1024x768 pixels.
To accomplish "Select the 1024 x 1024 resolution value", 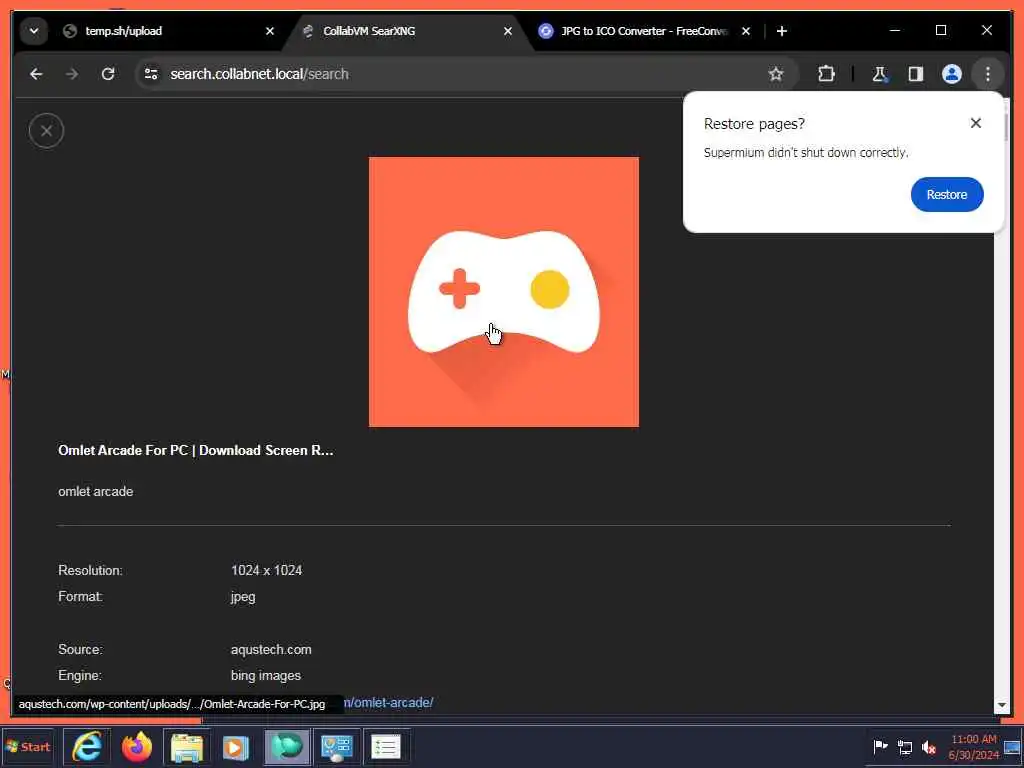I will [x=266, y=570].
